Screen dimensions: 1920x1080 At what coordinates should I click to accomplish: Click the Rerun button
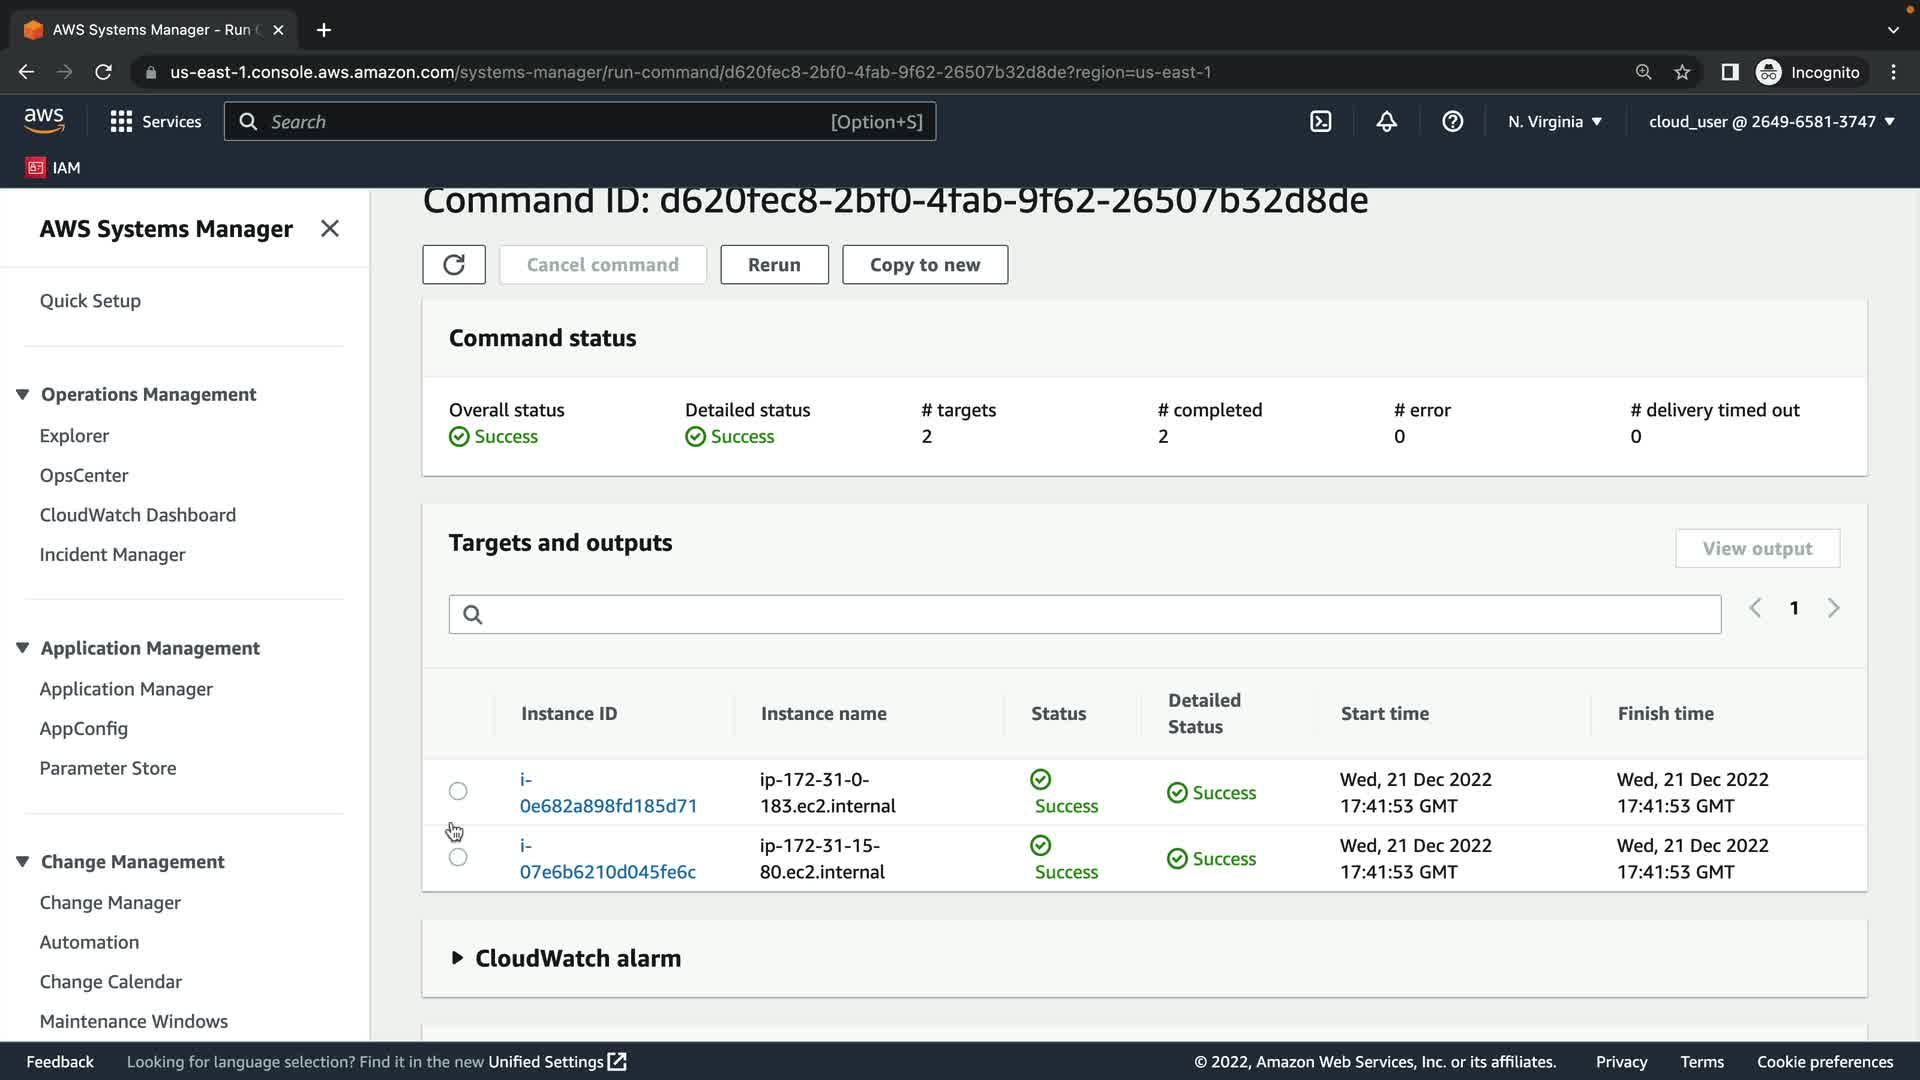click(x=774, y=265)
